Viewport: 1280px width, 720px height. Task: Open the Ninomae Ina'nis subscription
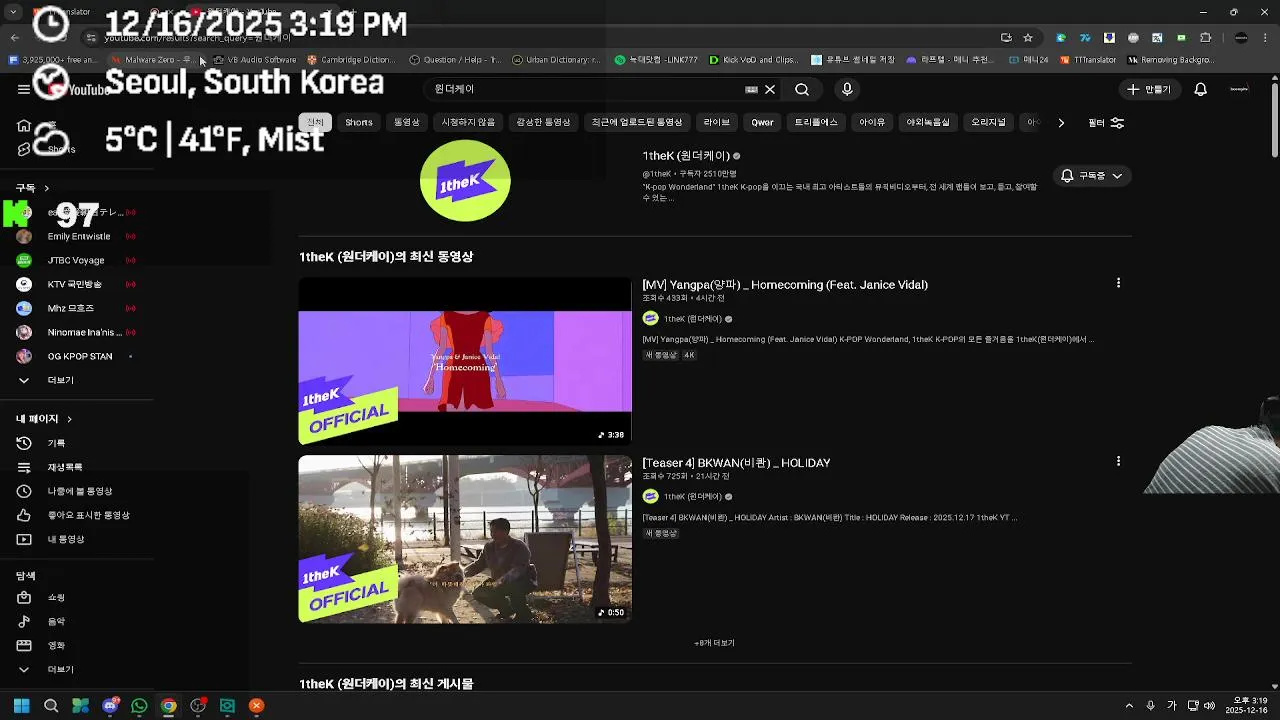point(76,333)
